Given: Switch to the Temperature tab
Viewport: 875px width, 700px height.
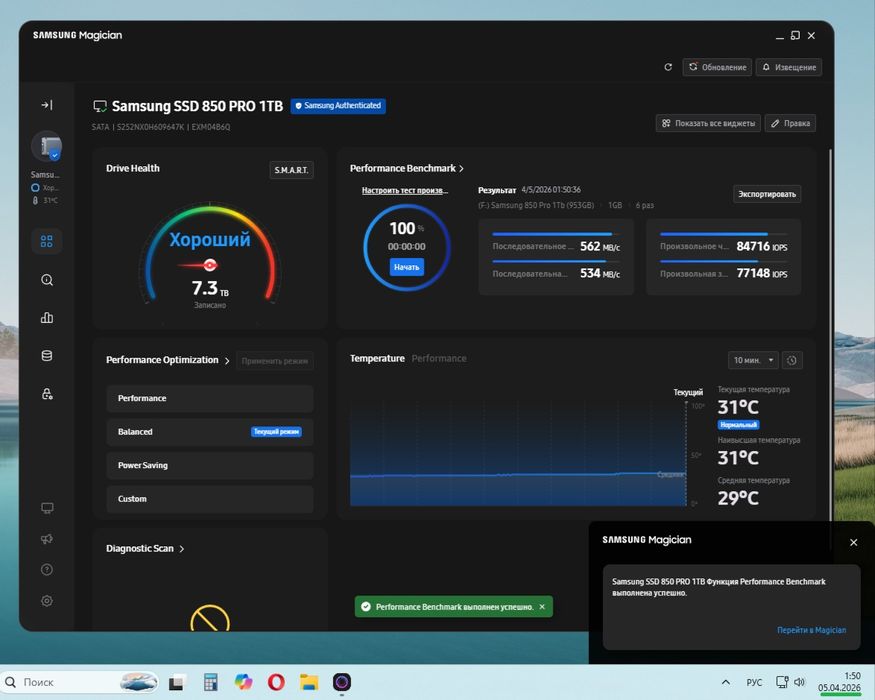Looking at the screenshot, I should point(377,358).
